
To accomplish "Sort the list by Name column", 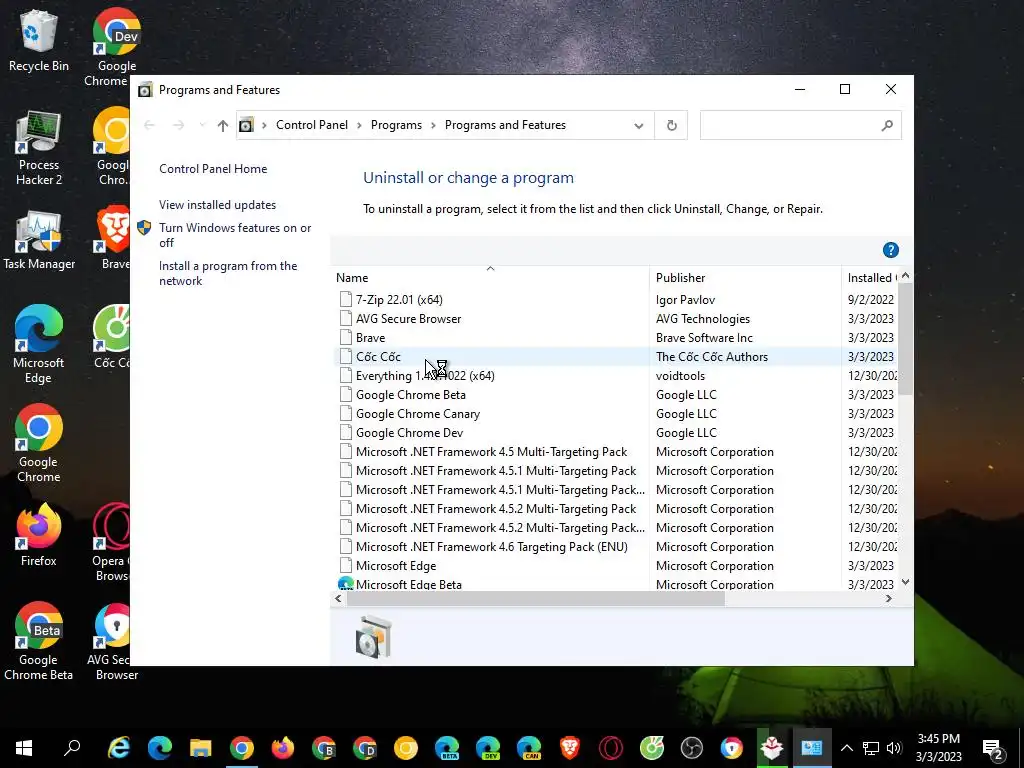I will 490,278.
